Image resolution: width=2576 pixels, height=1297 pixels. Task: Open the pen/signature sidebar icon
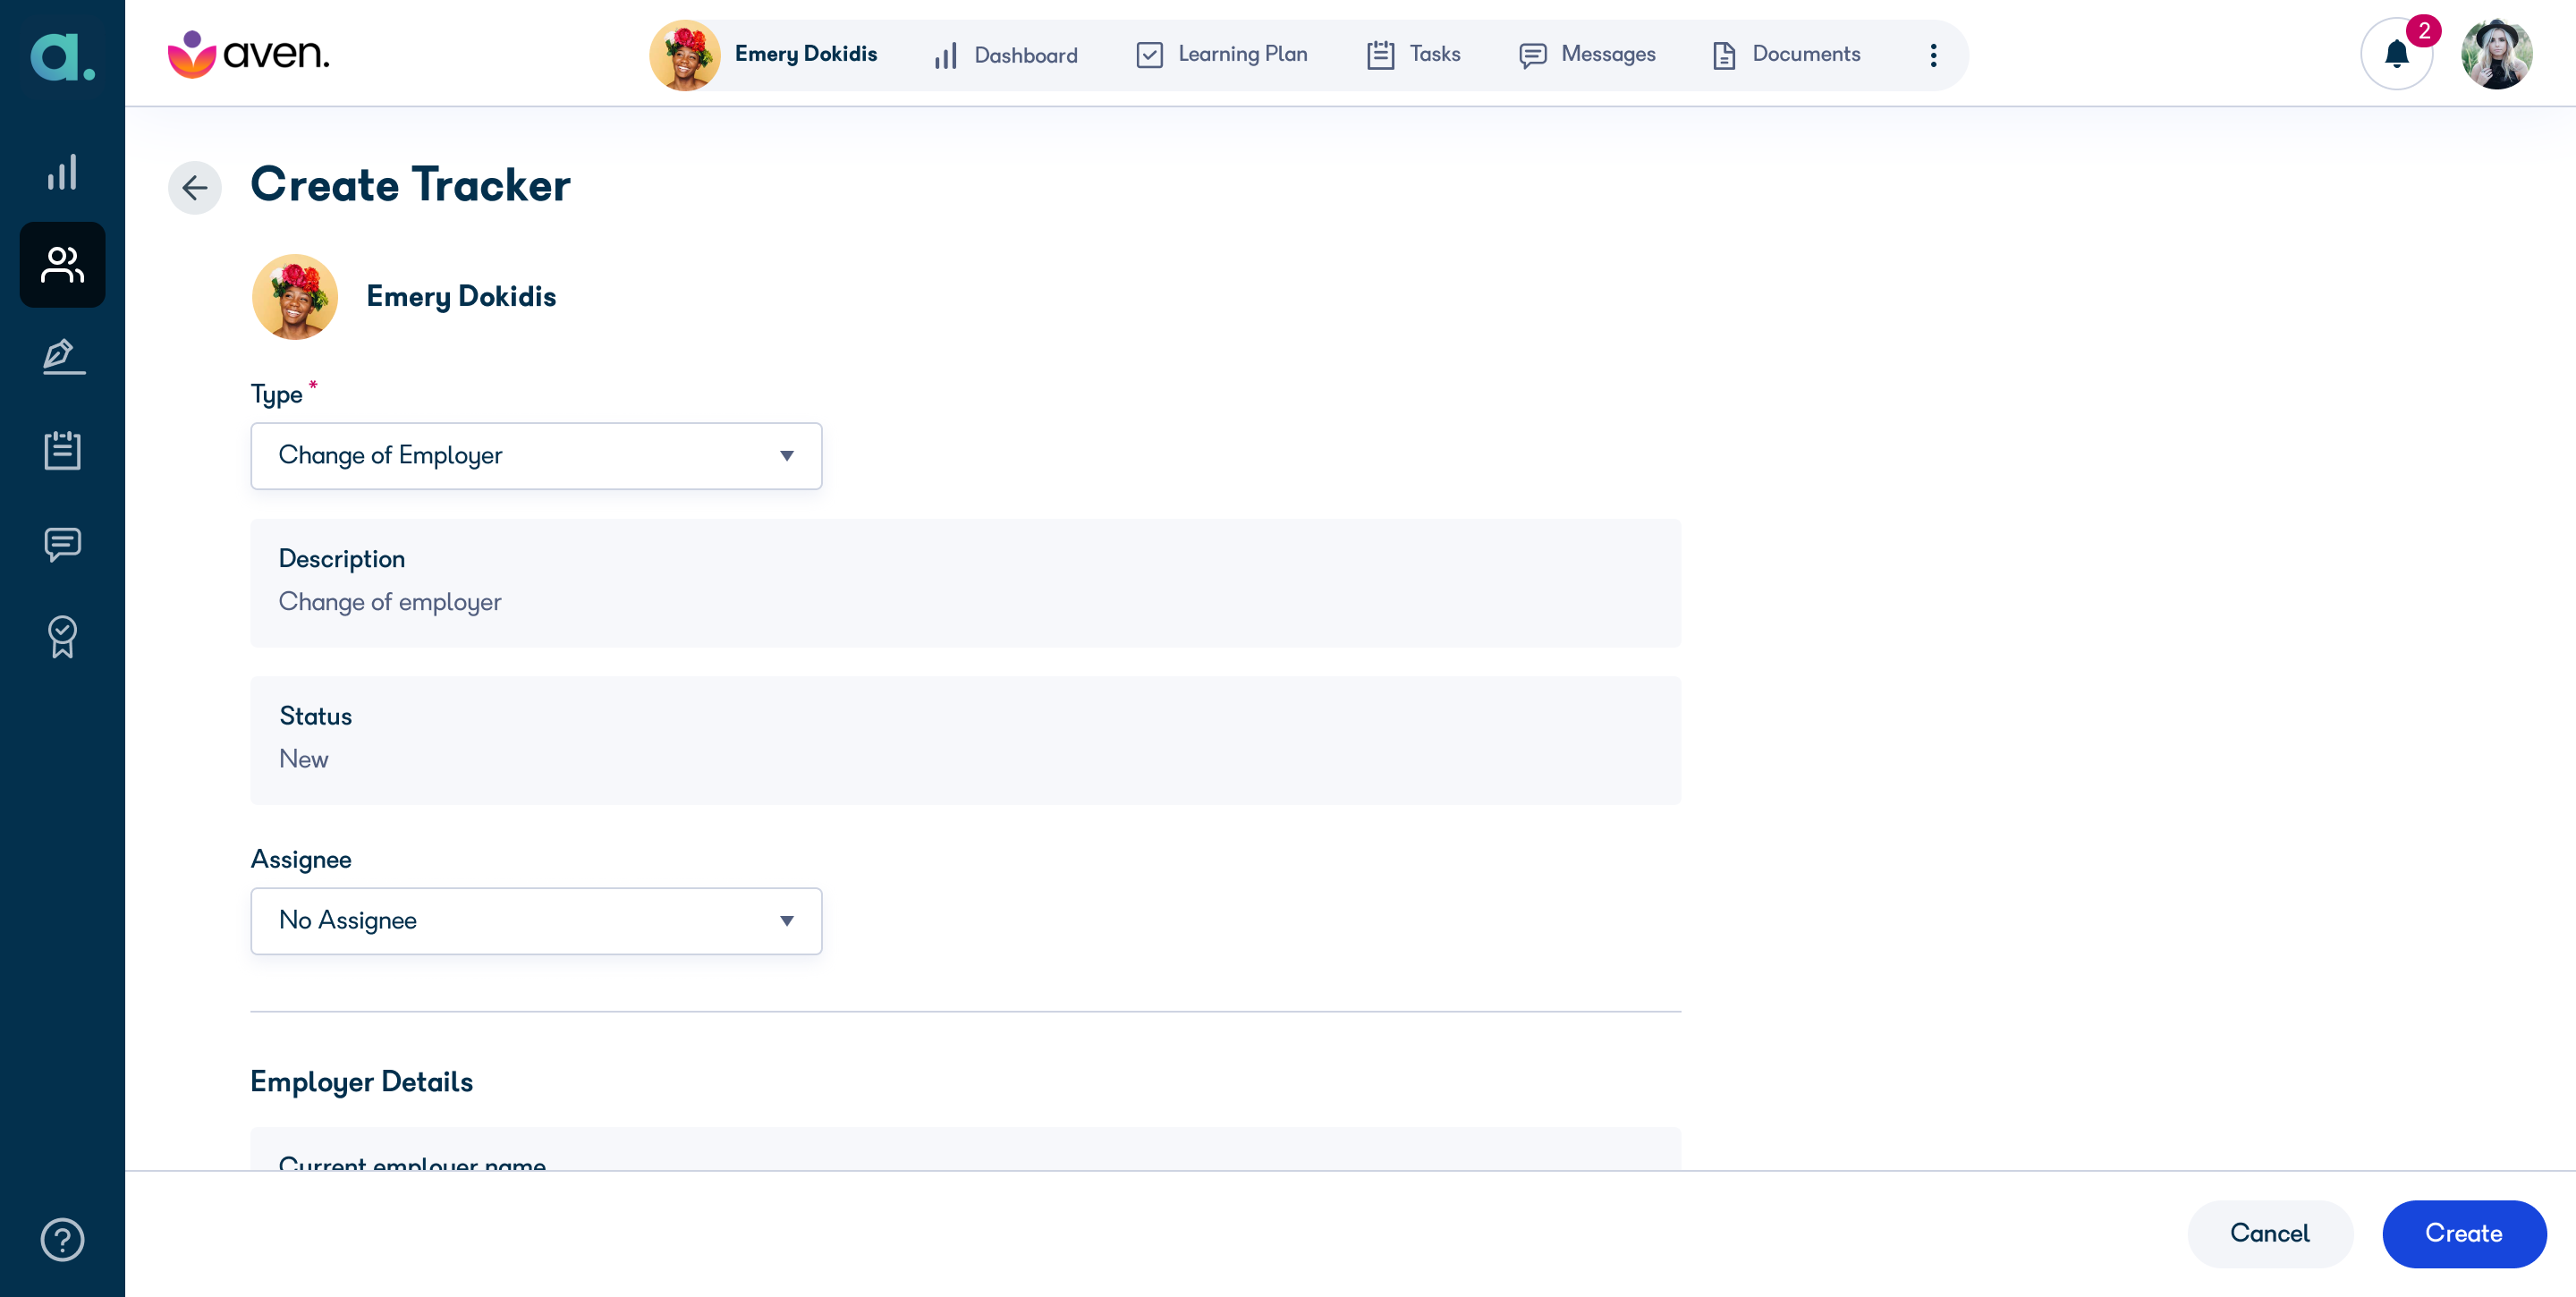[63, 356]
